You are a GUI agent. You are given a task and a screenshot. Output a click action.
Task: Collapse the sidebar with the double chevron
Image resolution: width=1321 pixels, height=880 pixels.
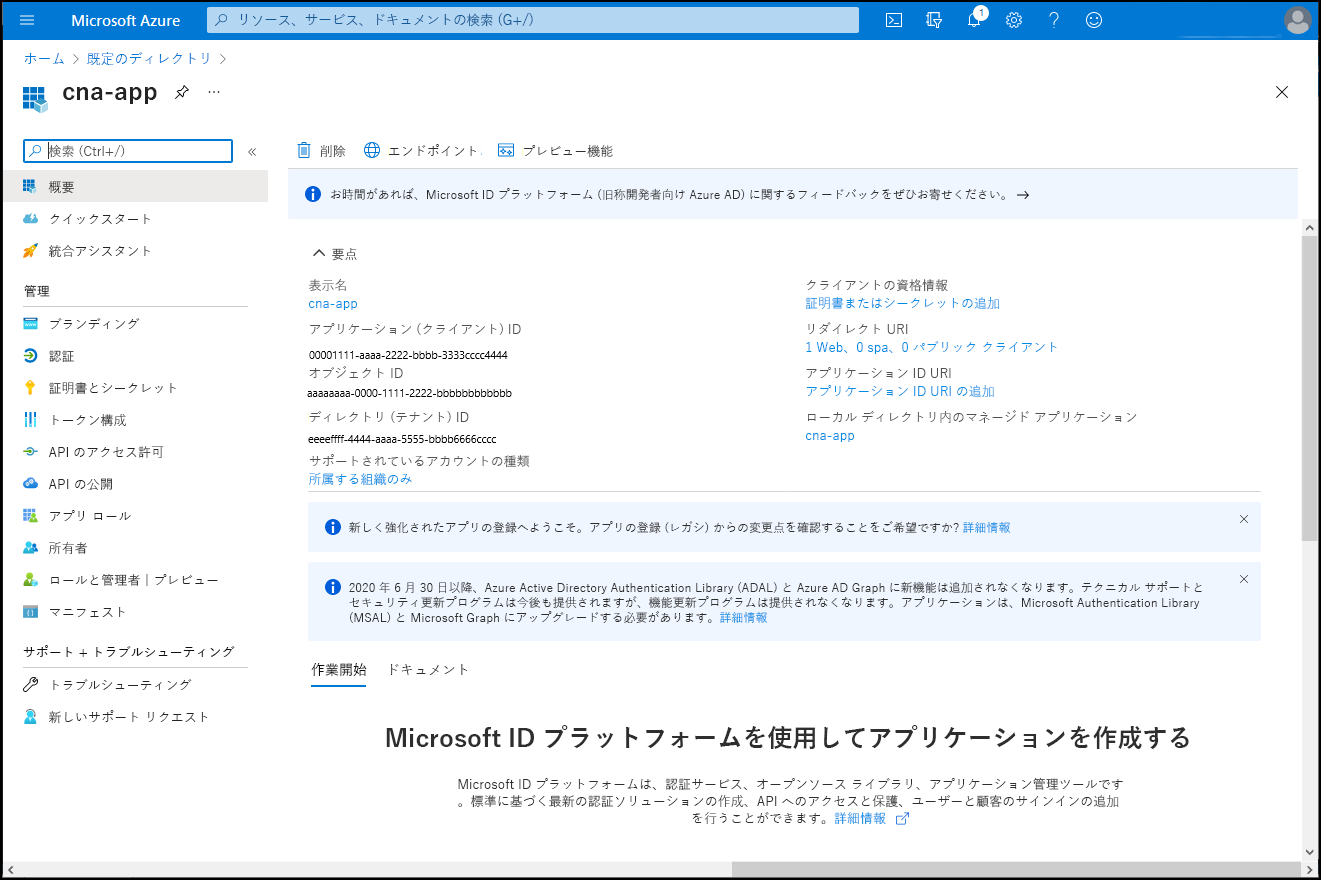point(252,152)
